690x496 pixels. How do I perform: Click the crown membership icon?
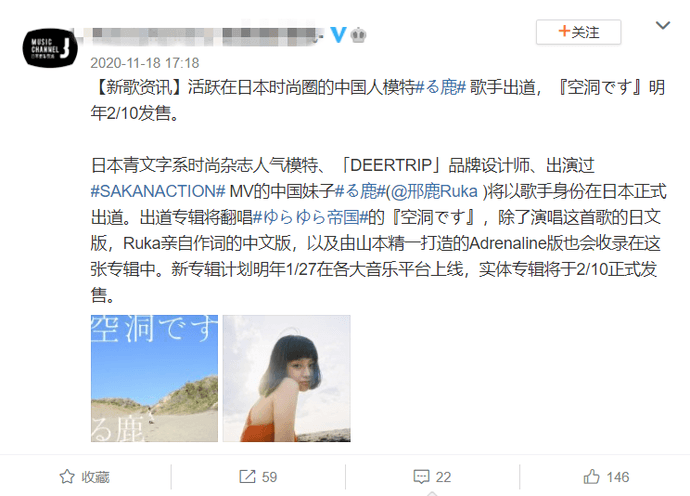pos(359,35)
